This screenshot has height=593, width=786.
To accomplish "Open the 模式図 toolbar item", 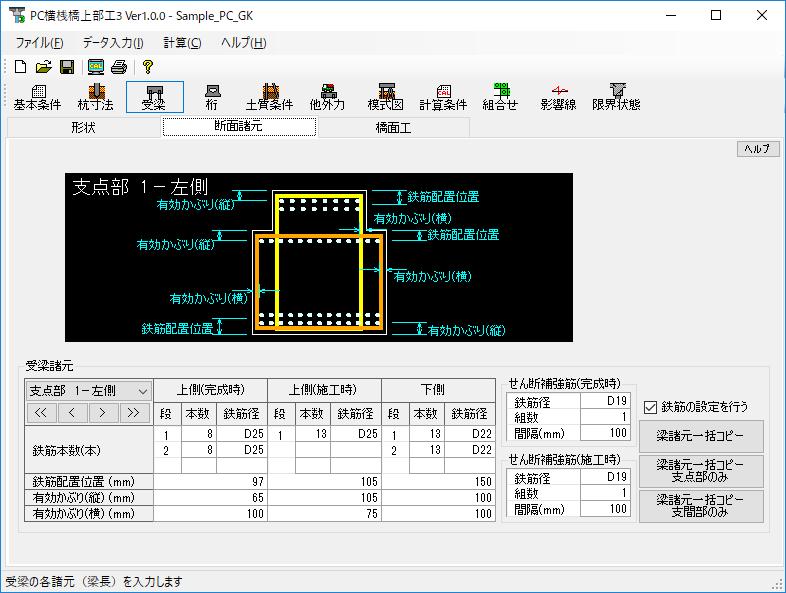I will [x=385, y=97].
